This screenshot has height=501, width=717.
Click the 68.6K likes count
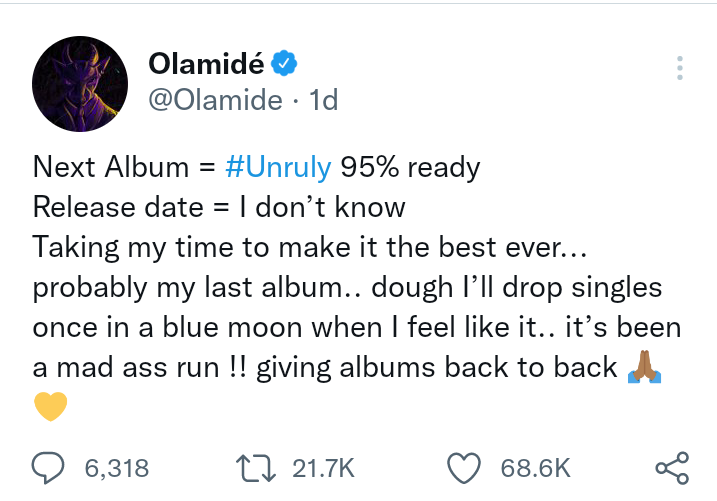535,467
